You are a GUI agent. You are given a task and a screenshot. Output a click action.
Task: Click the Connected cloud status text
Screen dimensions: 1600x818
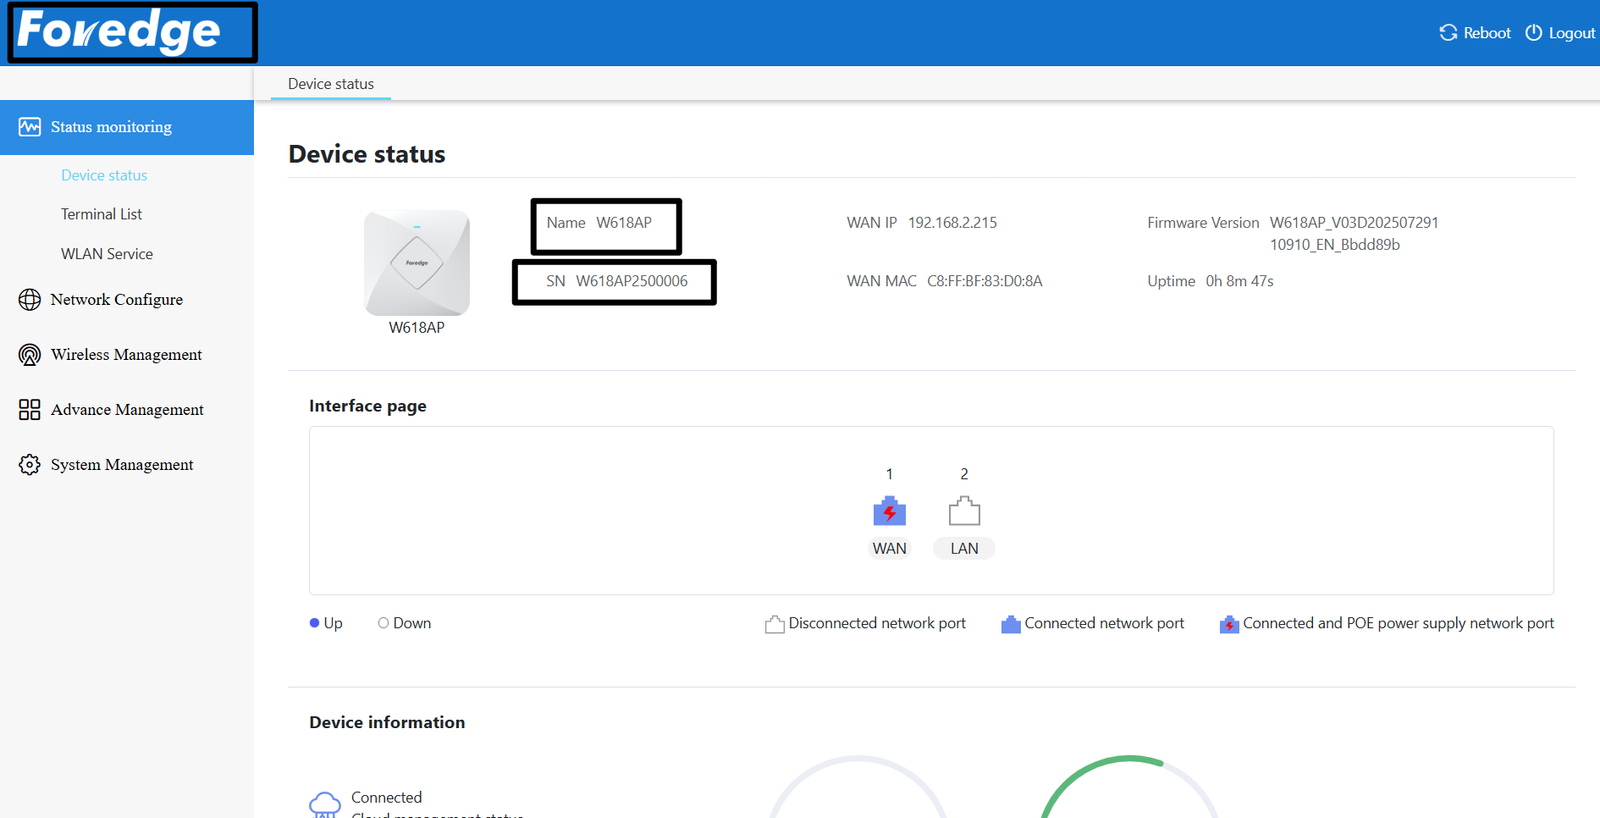386,797
